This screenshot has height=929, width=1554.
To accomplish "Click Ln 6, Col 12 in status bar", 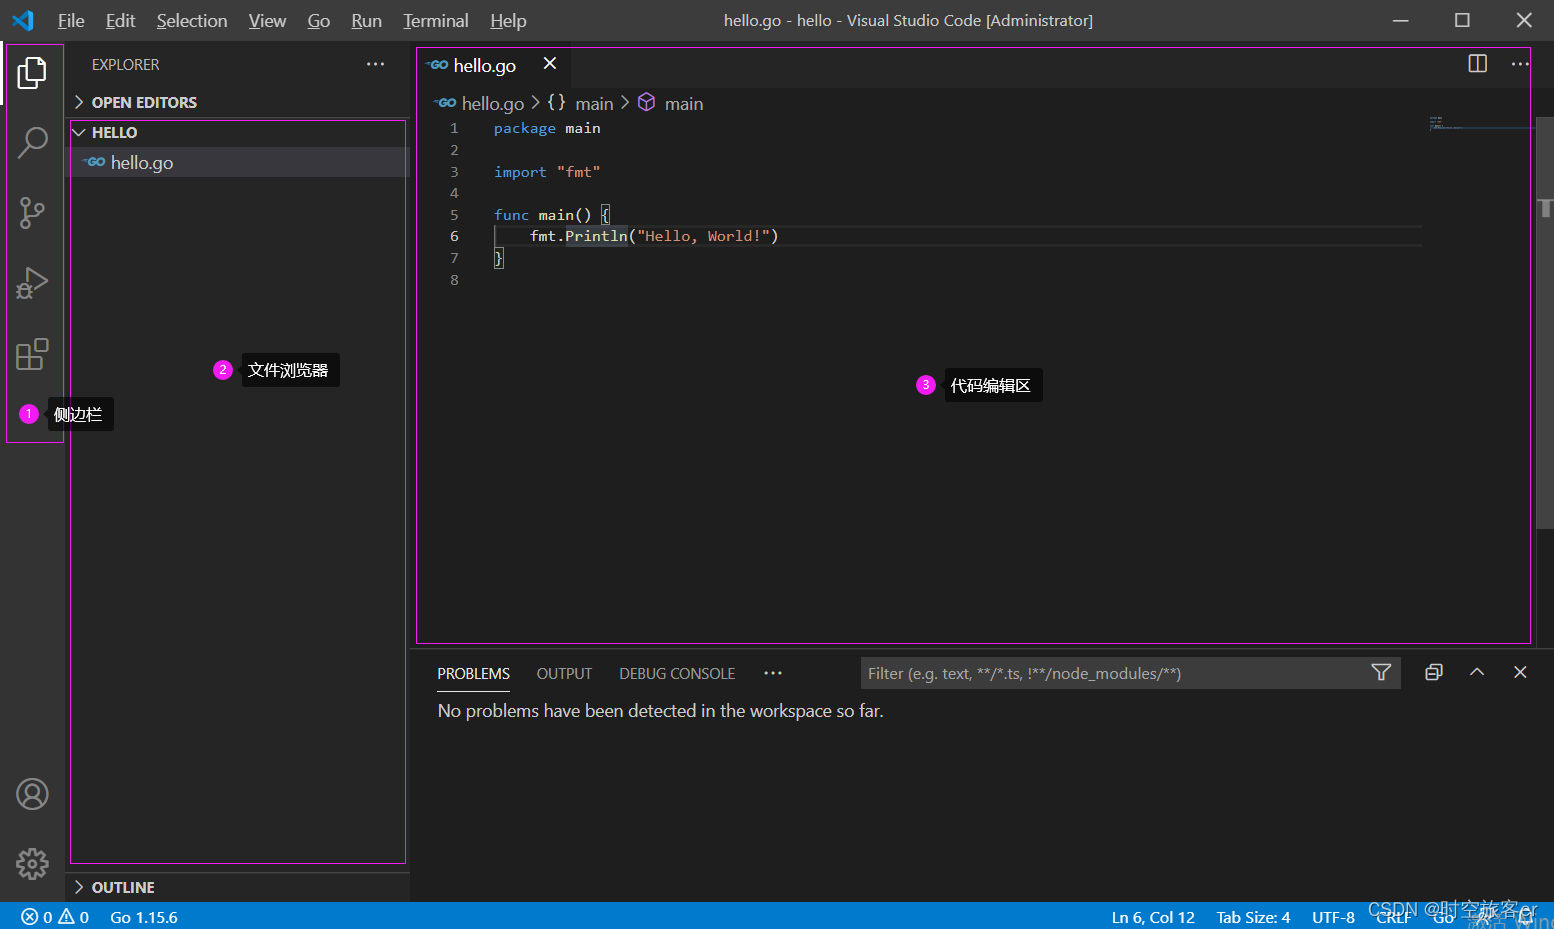I will coord(1153,917).
